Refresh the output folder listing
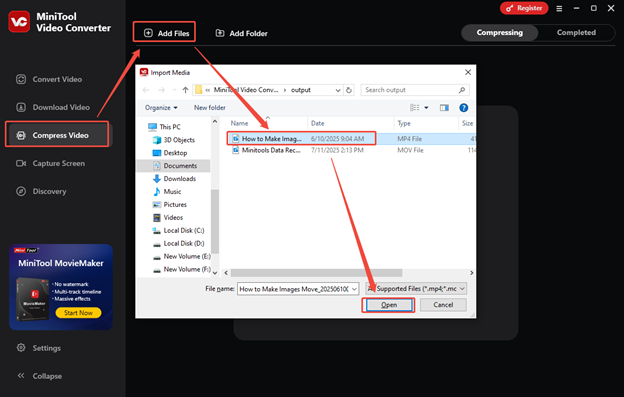The image size is (624, 397). tap(349, 90)
